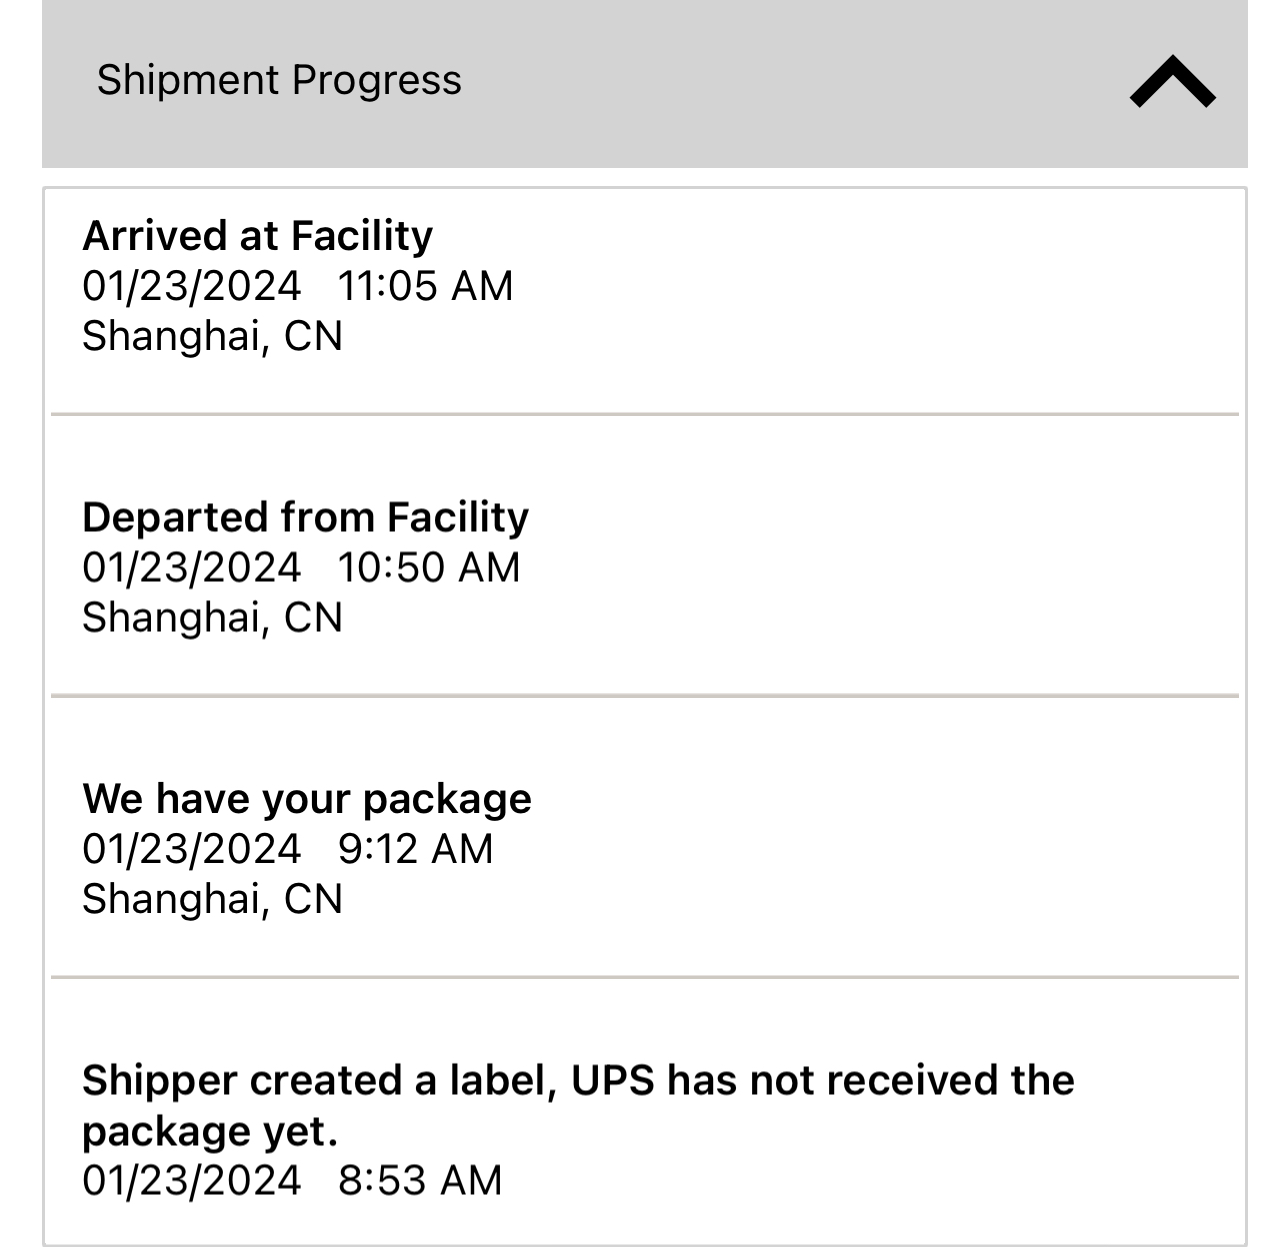Screen dimensions: 1265x1248
Task: Click the 10:50 AM departure time
Action: point(429,567)
